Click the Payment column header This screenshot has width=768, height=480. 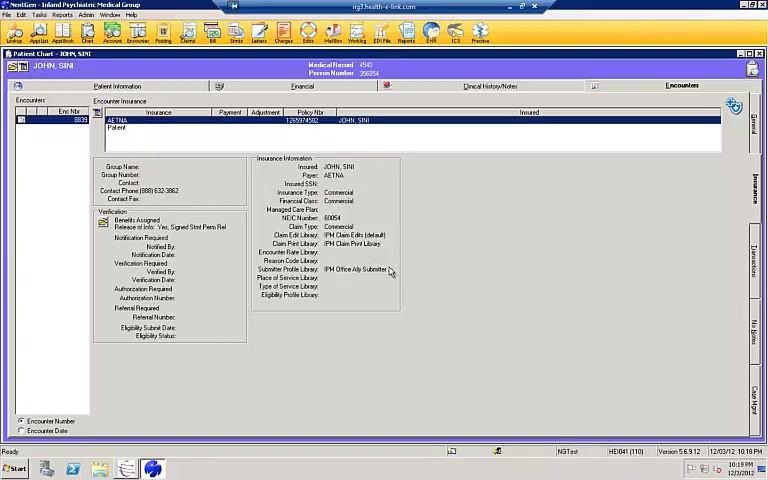230,112
